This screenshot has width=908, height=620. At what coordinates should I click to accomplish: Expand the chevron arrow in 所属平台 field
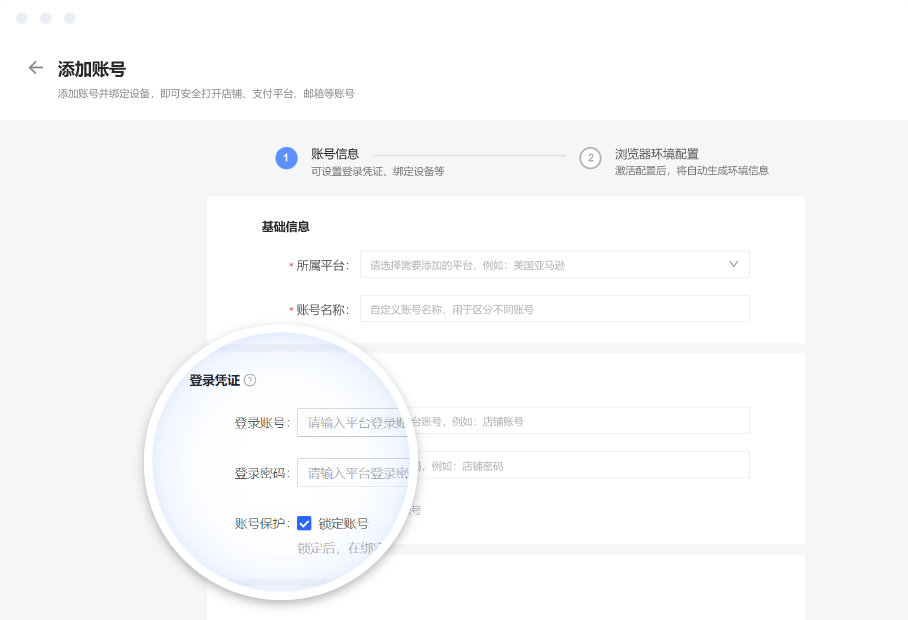tap(734, 264)
